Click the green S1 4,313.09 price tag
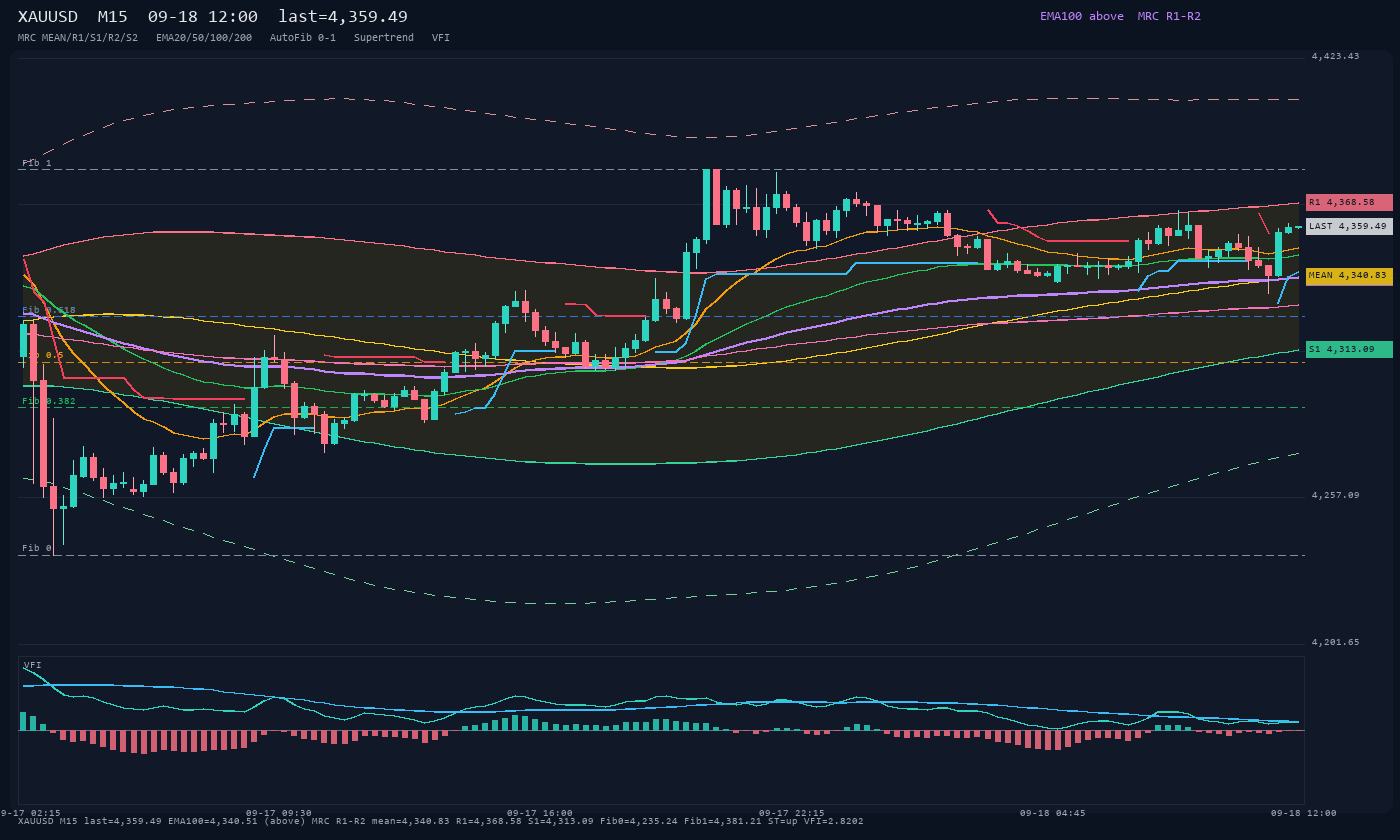 (1349, 349)
